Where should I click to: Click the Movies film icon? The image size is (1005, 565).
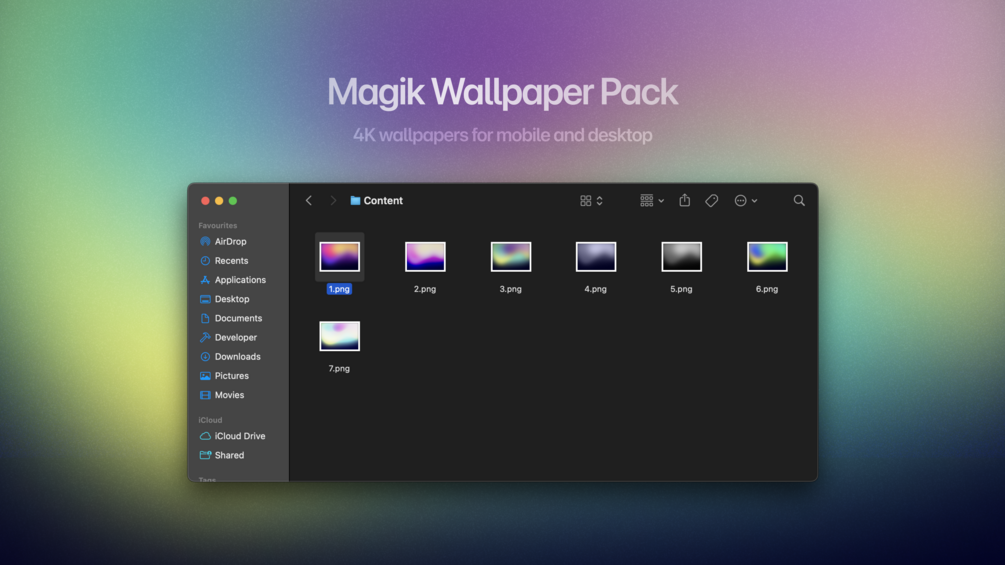coord(205,395)
